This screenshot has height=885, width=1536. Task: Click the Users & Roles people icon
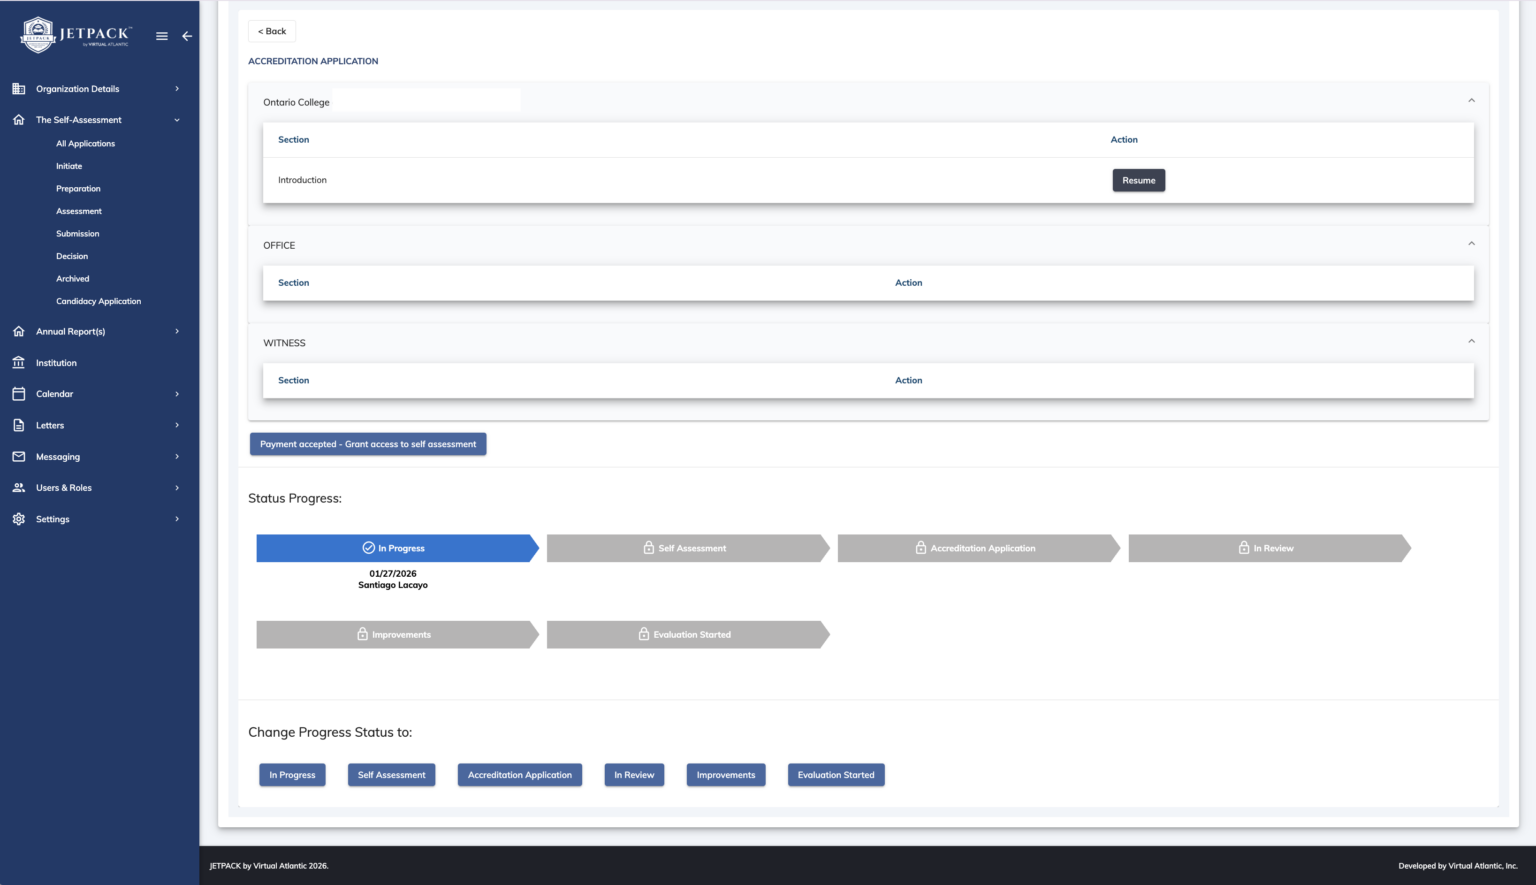(x=18, y=488)
